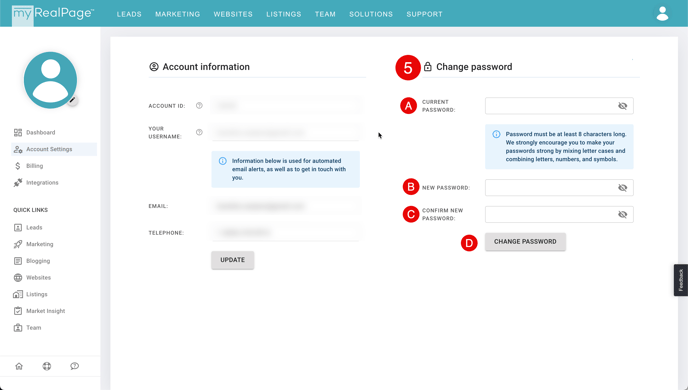This screenshot has width=688, height=390.
Task: Click the Change Password button
Action: tap(525, 242)
